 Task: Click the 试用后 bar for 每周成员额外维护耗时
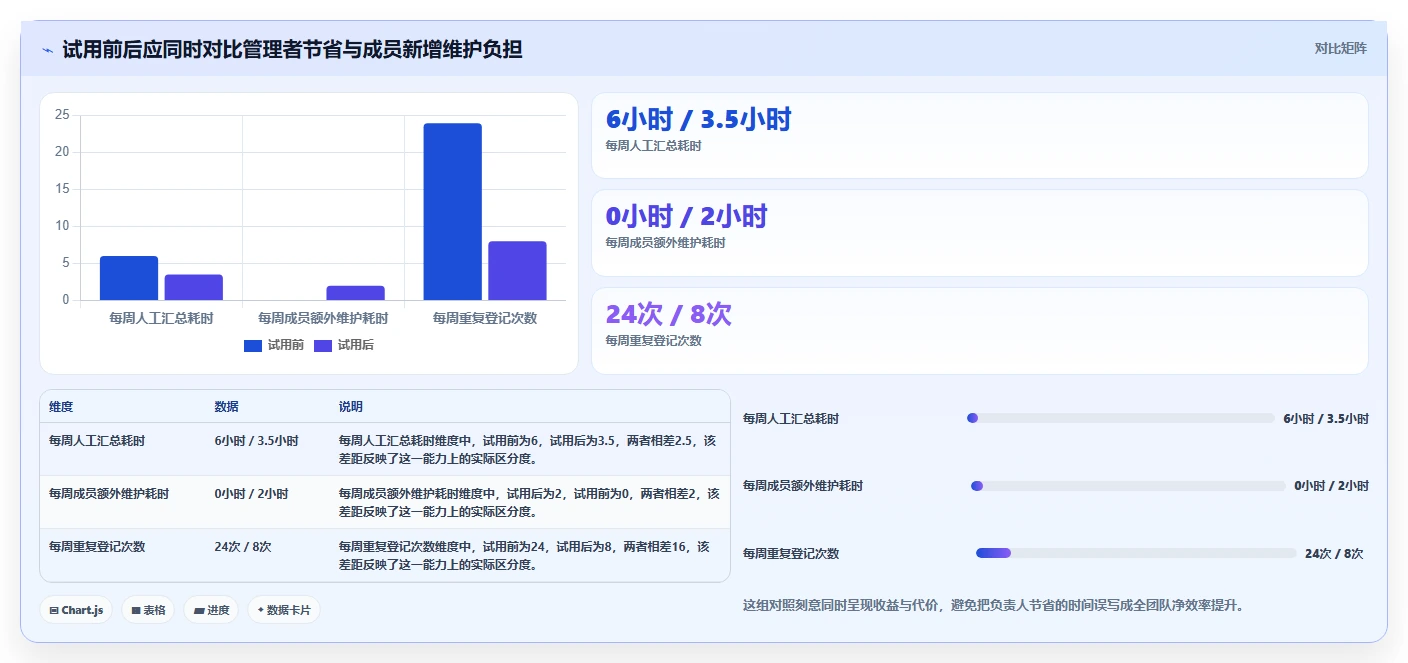355,293
